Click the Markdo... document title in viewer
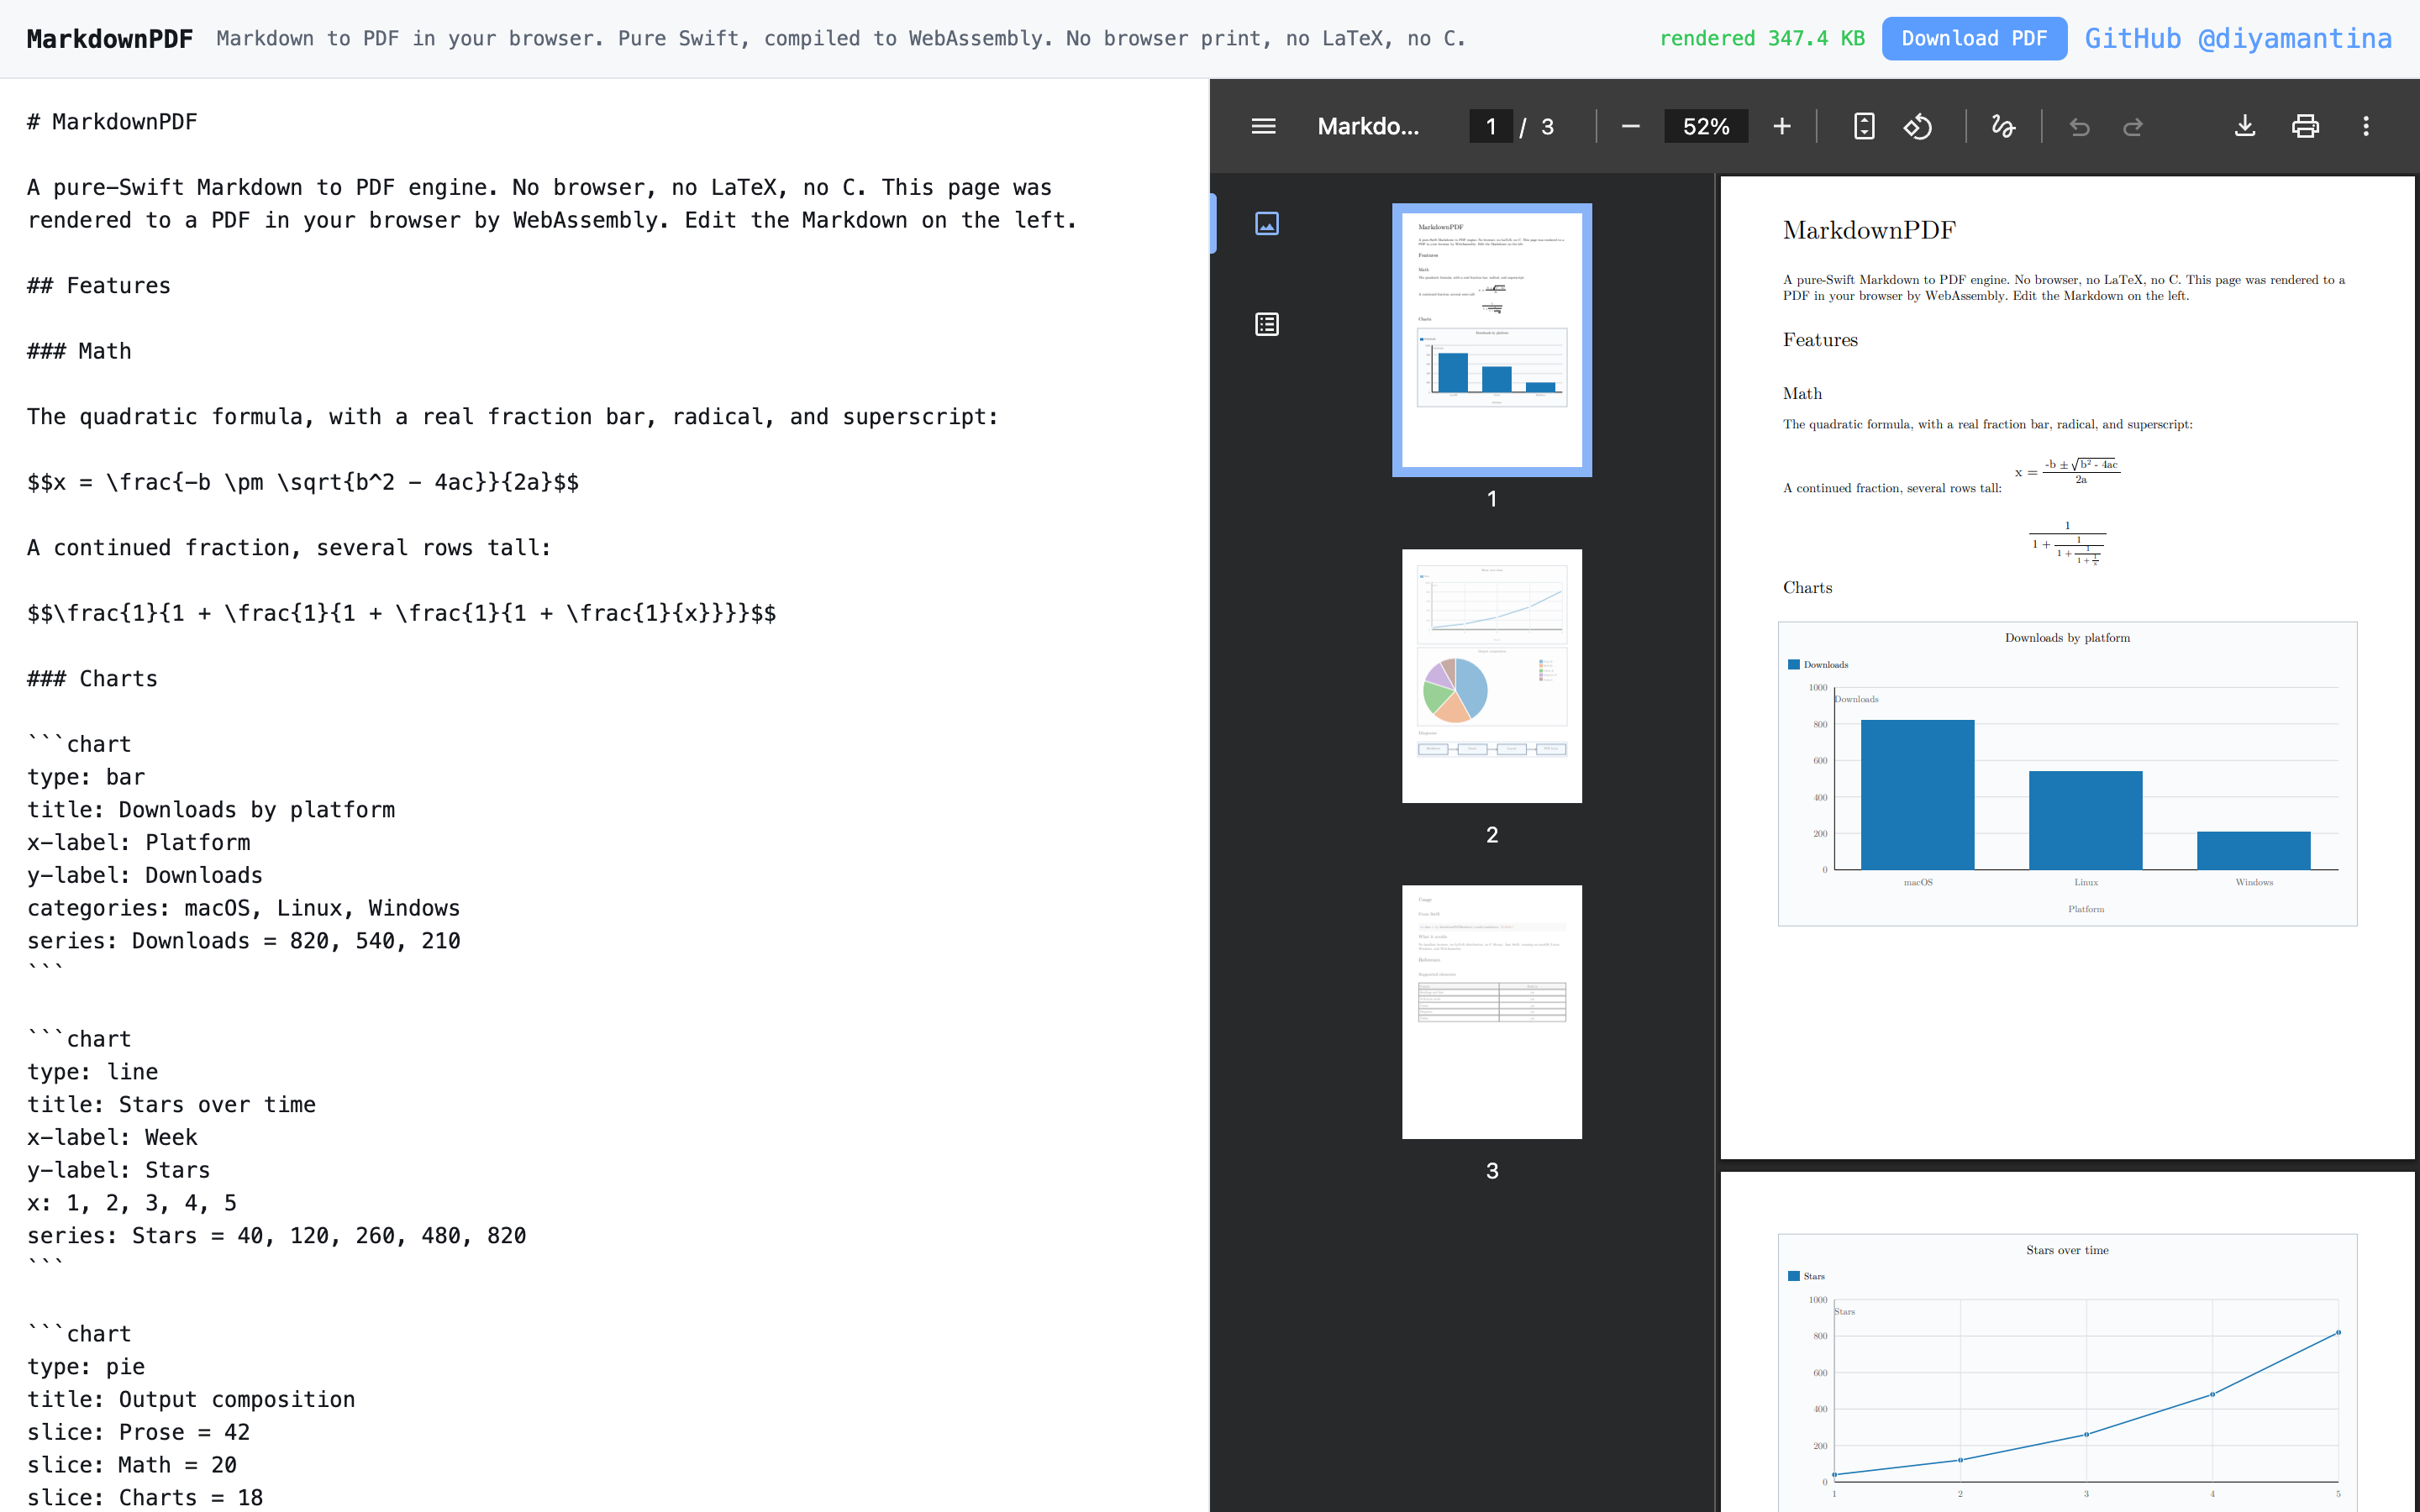 click(x=1368, y=126)
